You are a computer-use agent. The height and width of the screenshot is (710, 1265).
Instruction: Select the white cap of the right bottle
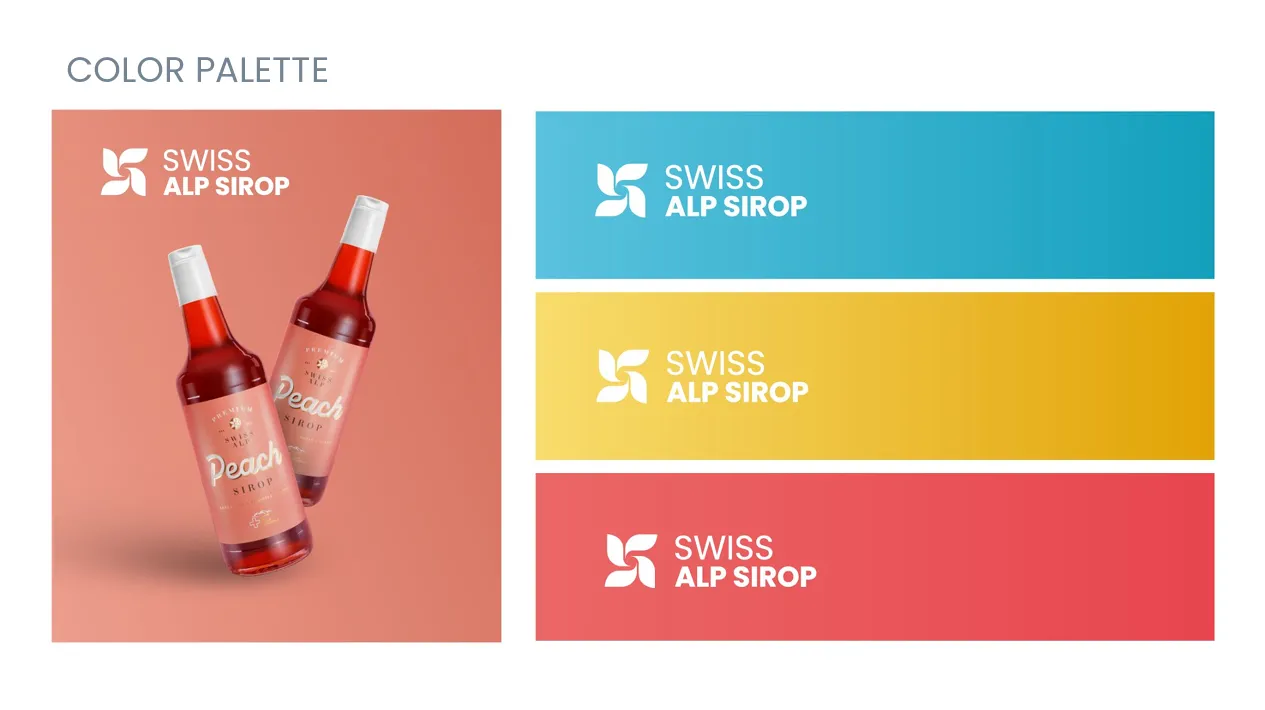(x=363, y=224)
